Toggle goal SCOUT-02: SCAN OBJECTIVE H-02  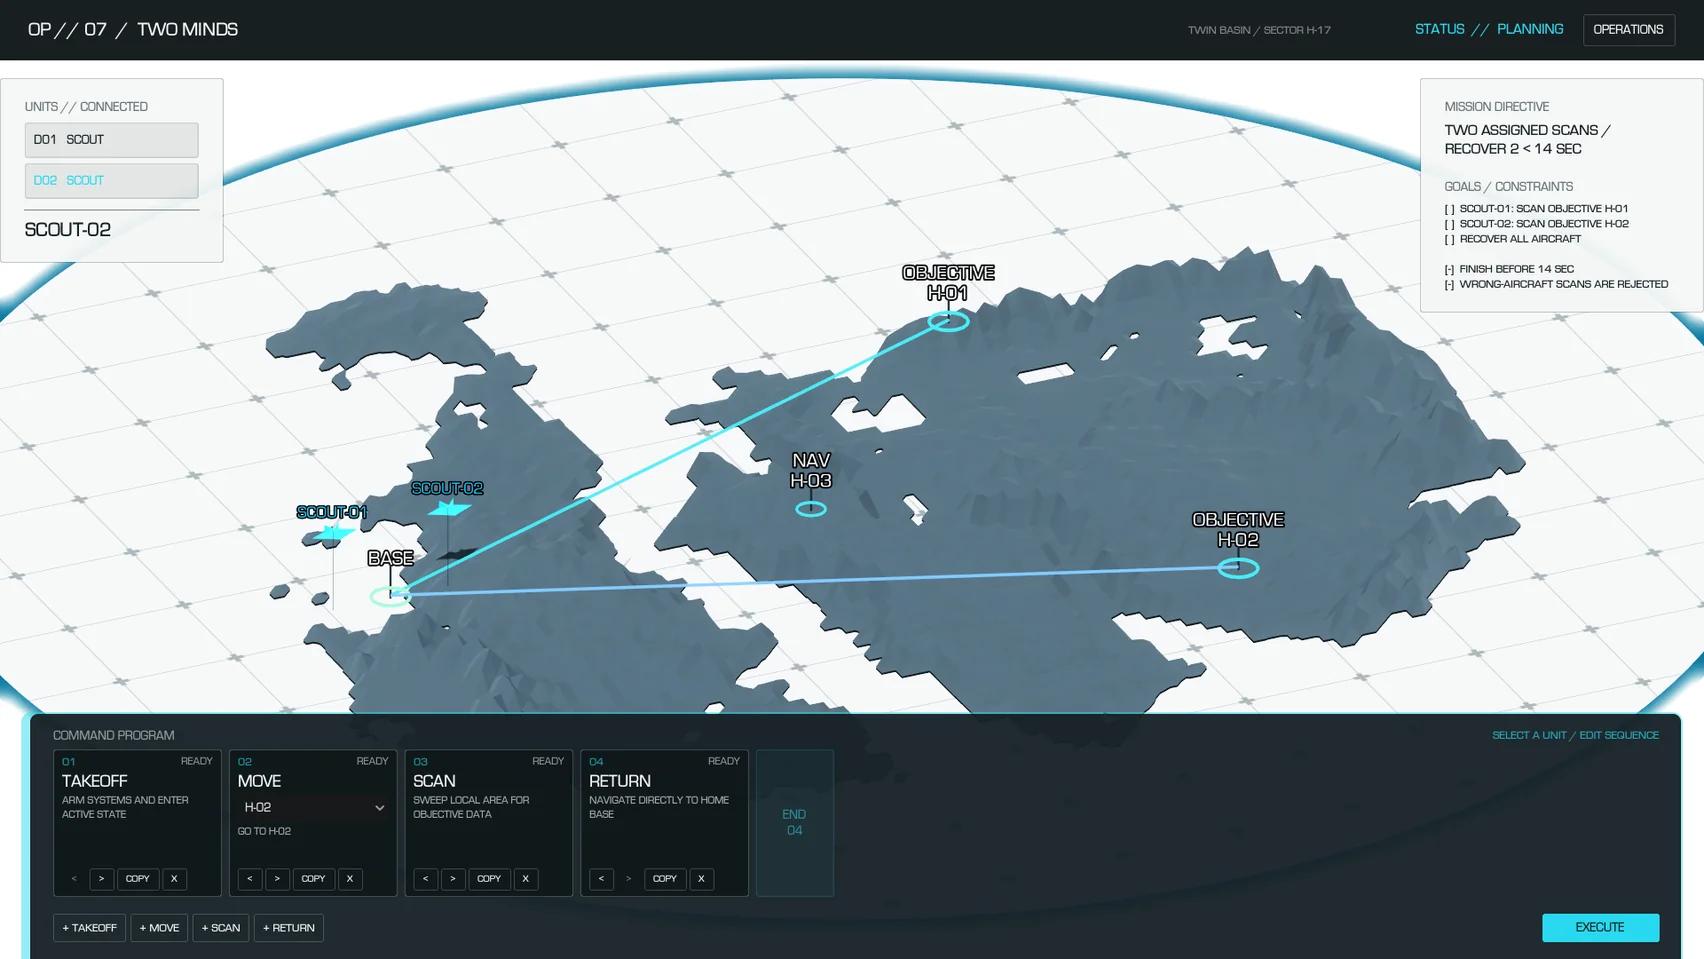click(x=1536, y=224)
